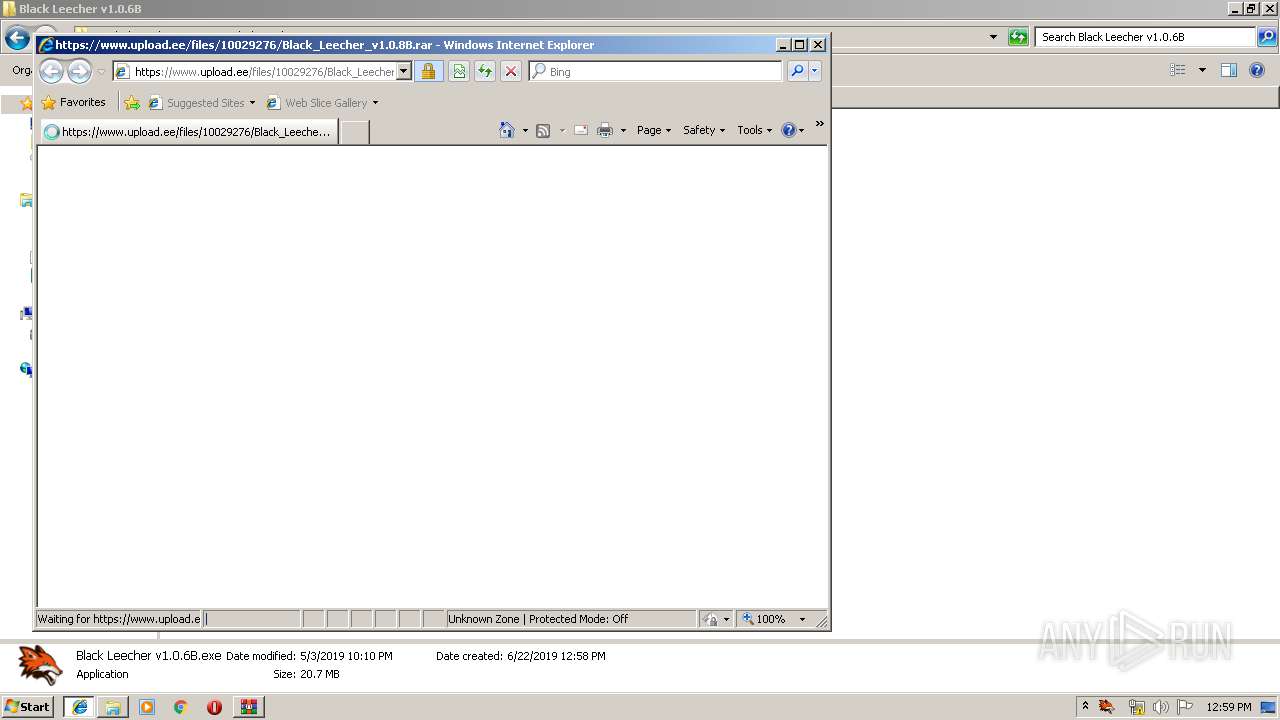The height and width of the screenshot is (720, 1280).
Task: Stop page loading with red X
Action: (510, 71)
